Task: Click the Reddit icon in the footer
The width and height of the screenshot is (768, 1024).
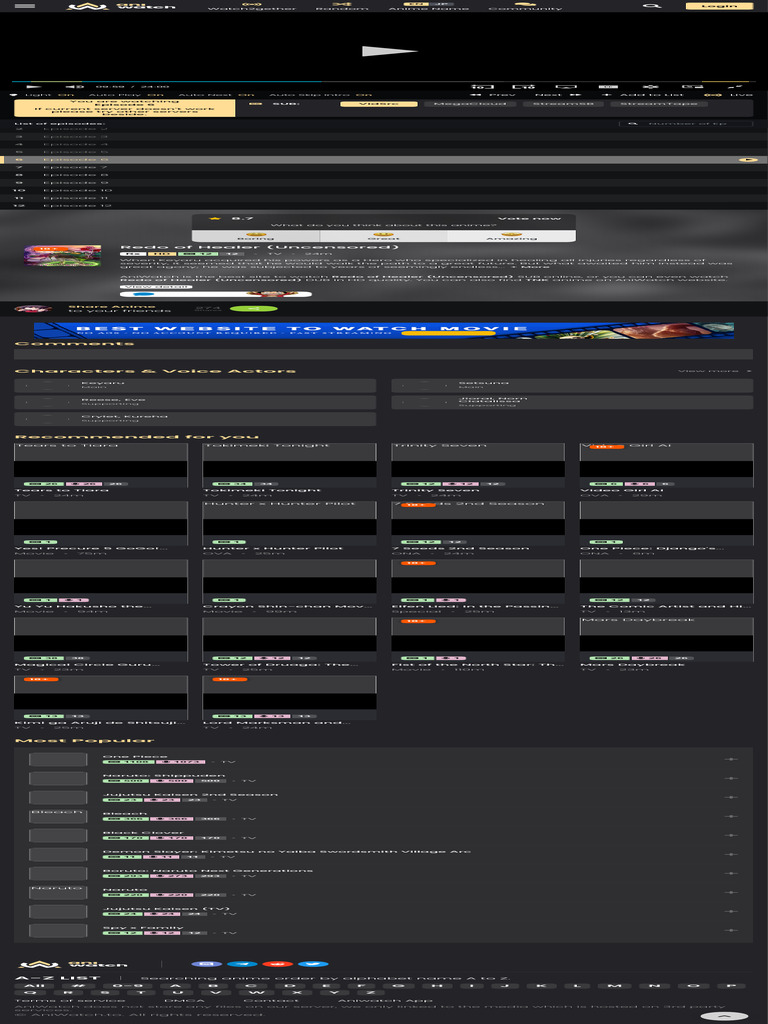Action: coord(278,964)
